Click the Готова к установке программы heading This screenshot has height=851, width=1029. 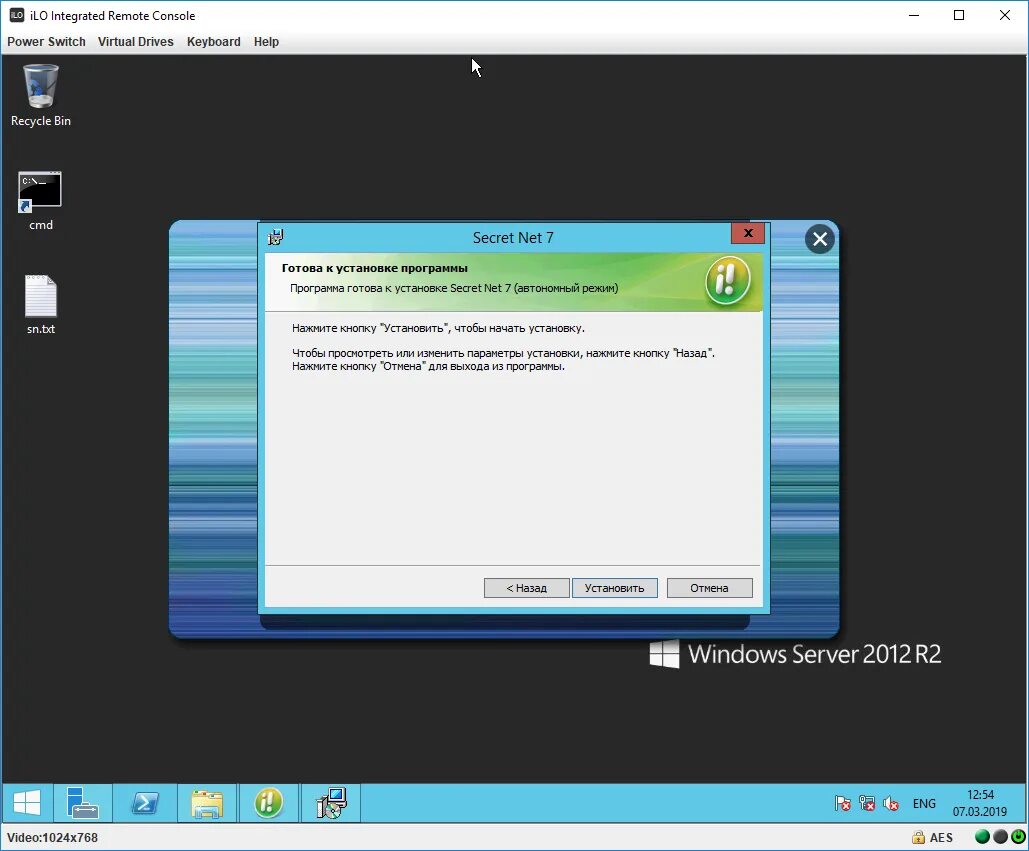coord(375,268)
